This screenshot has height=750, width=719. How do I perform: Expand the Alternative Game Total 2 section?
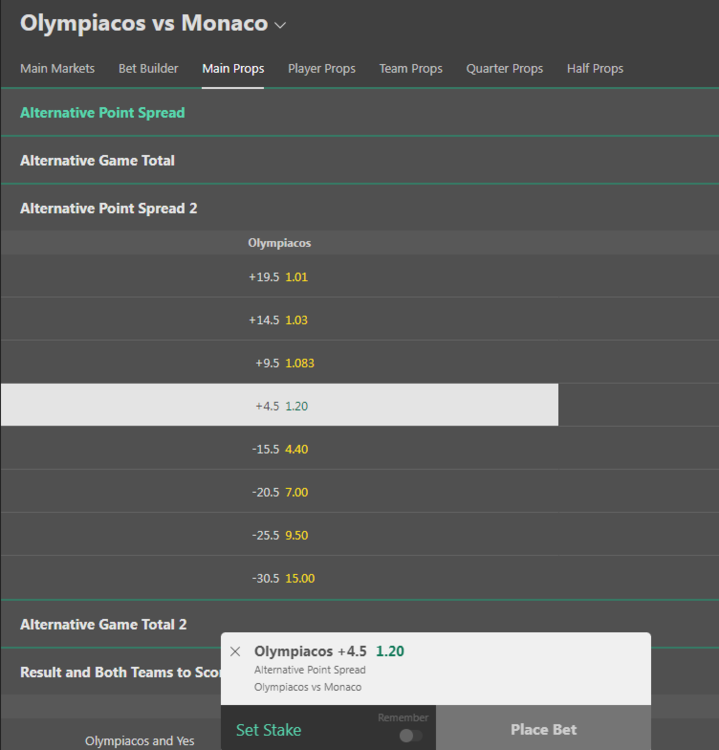point(104,624)
